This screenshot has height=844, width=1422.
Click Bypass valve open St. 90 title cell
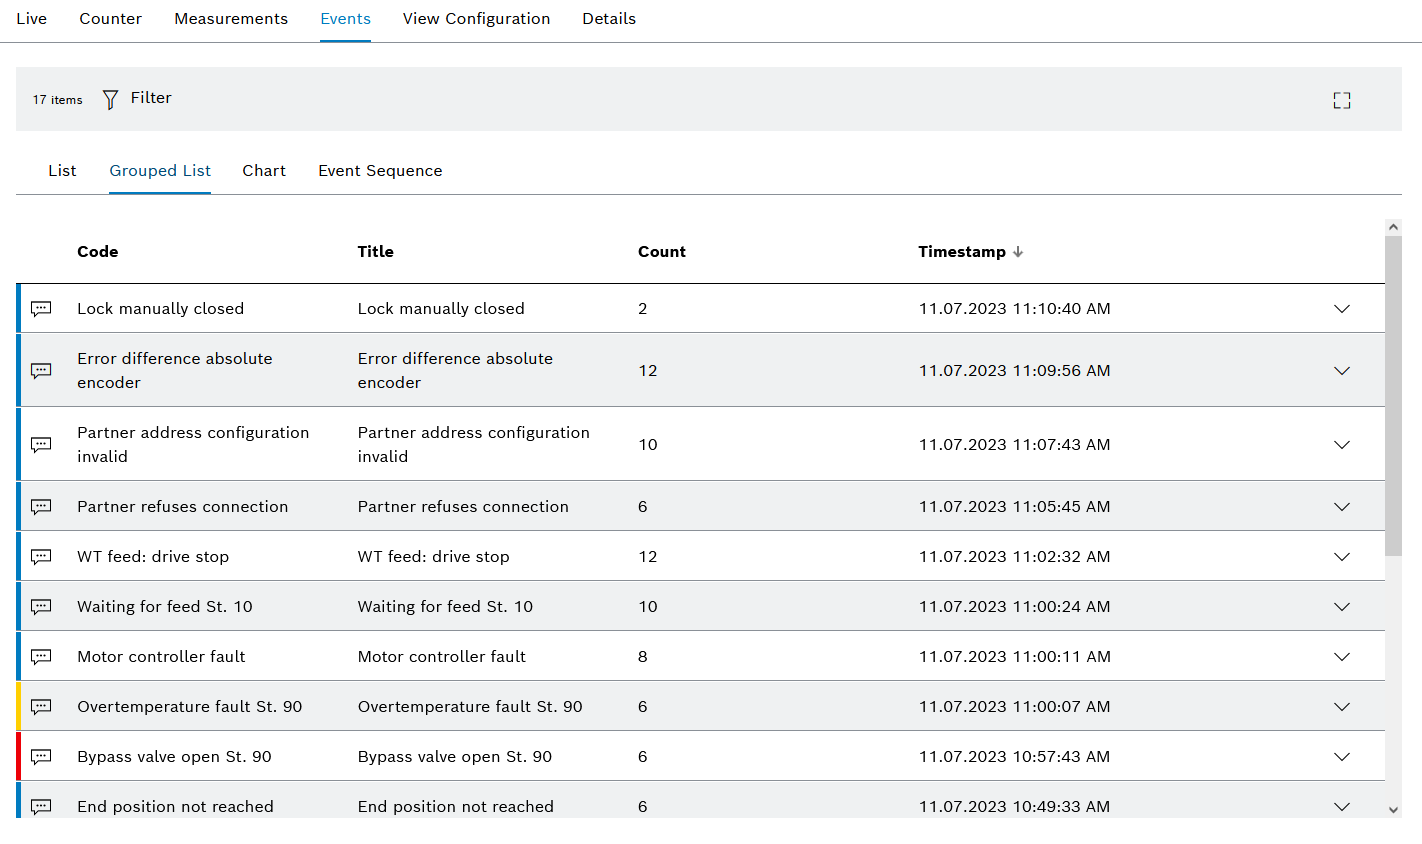(455, 757)
